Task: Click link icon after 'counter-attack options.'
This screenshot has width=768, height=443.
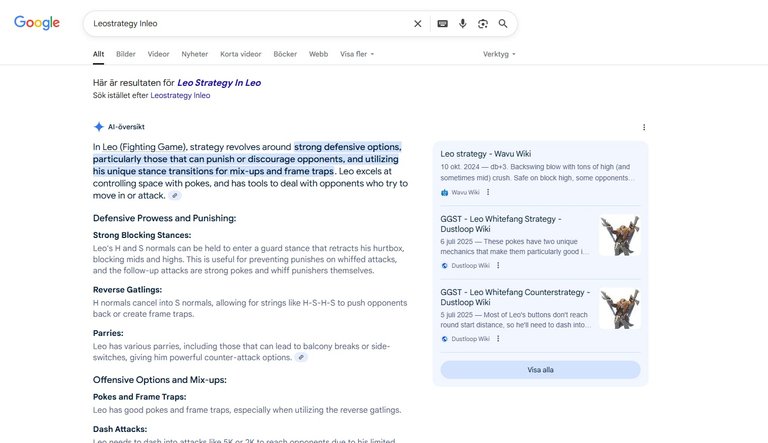Action: point(301,357)
